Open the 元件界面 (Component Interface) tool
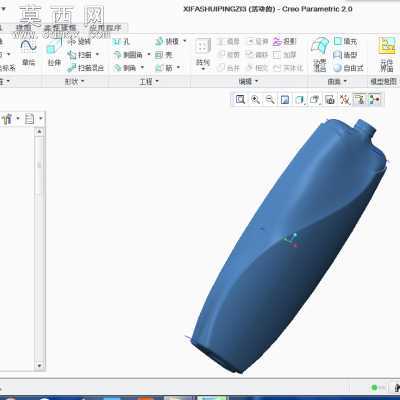Screen dimensions: 400x400 387,54
